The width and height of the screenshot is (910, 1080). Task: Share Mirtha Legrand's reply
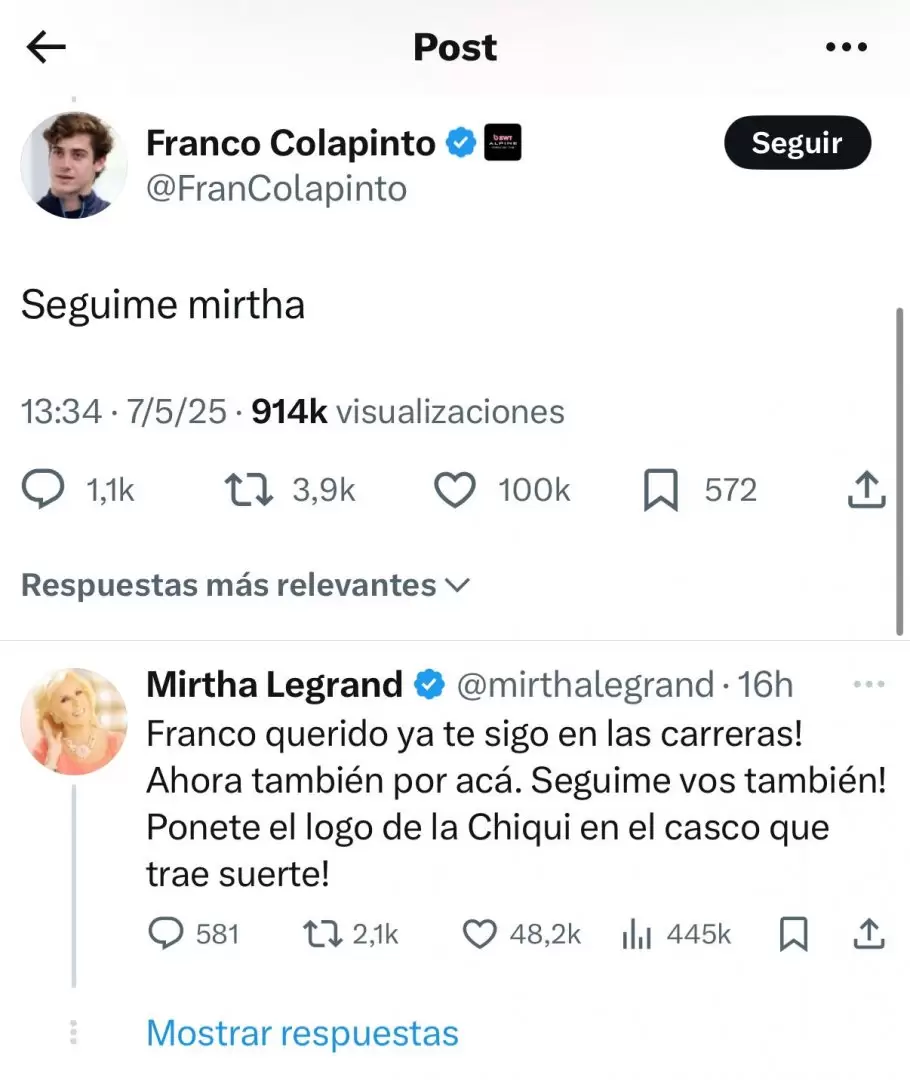[x=869, y=934]
